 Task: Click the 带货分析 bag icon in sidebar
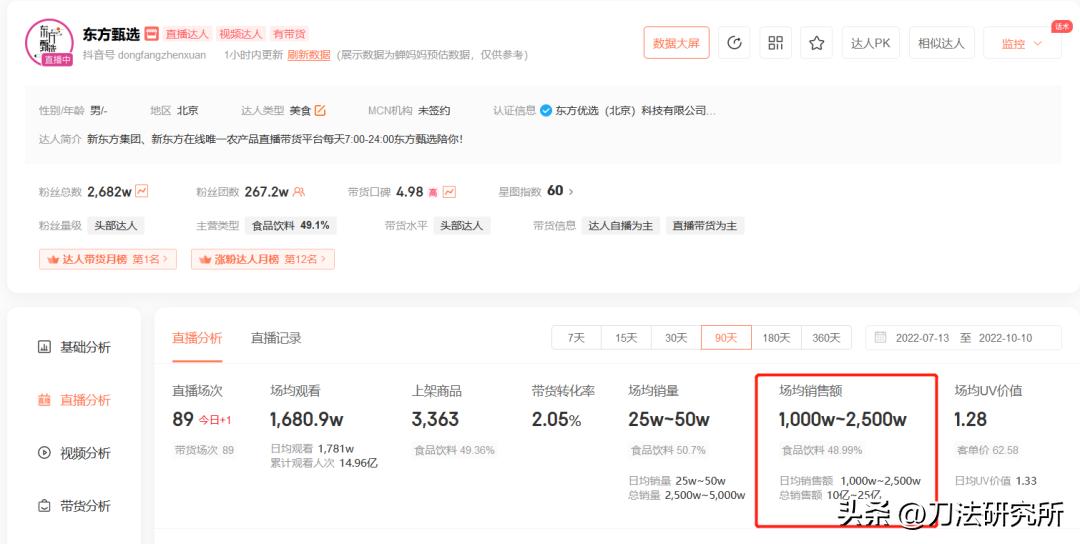pos(44,506)
